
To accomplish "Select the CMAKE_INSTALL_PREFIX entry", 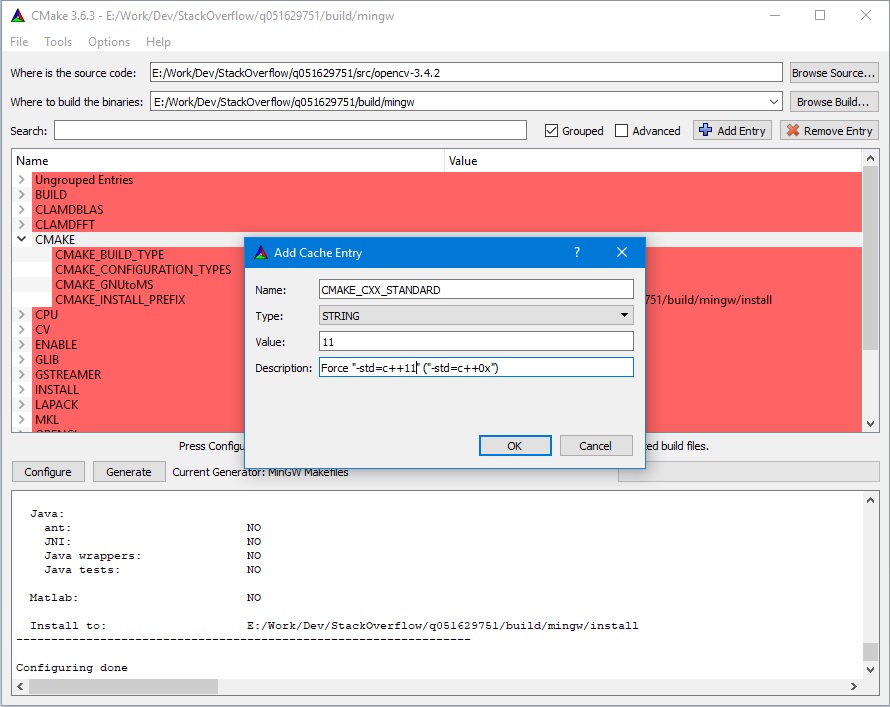I will tap(120, 300).
